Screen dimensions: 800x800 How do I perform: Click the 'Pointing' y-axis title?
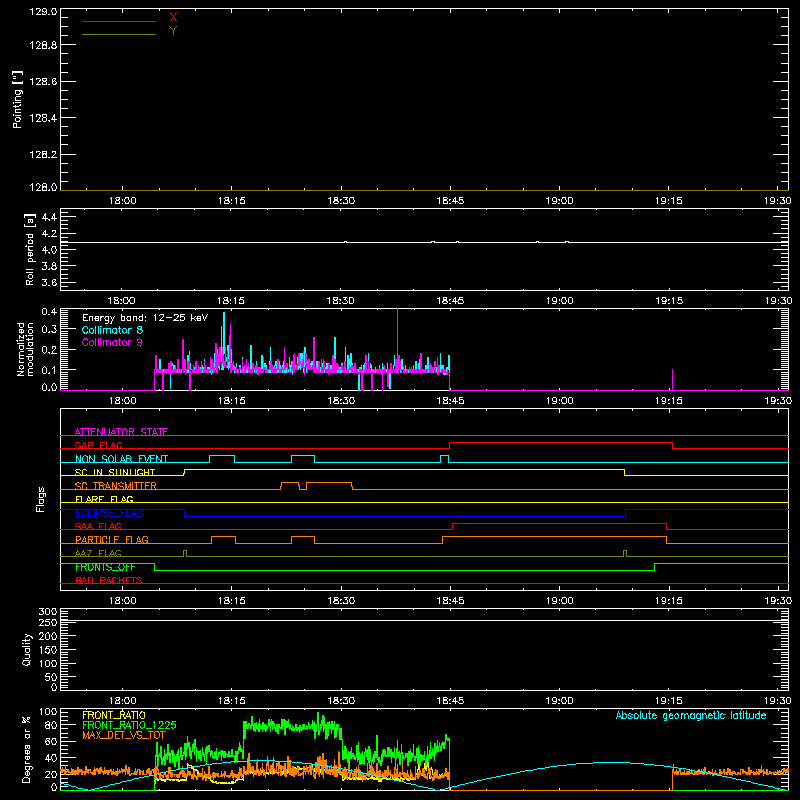tap(17, 100)
